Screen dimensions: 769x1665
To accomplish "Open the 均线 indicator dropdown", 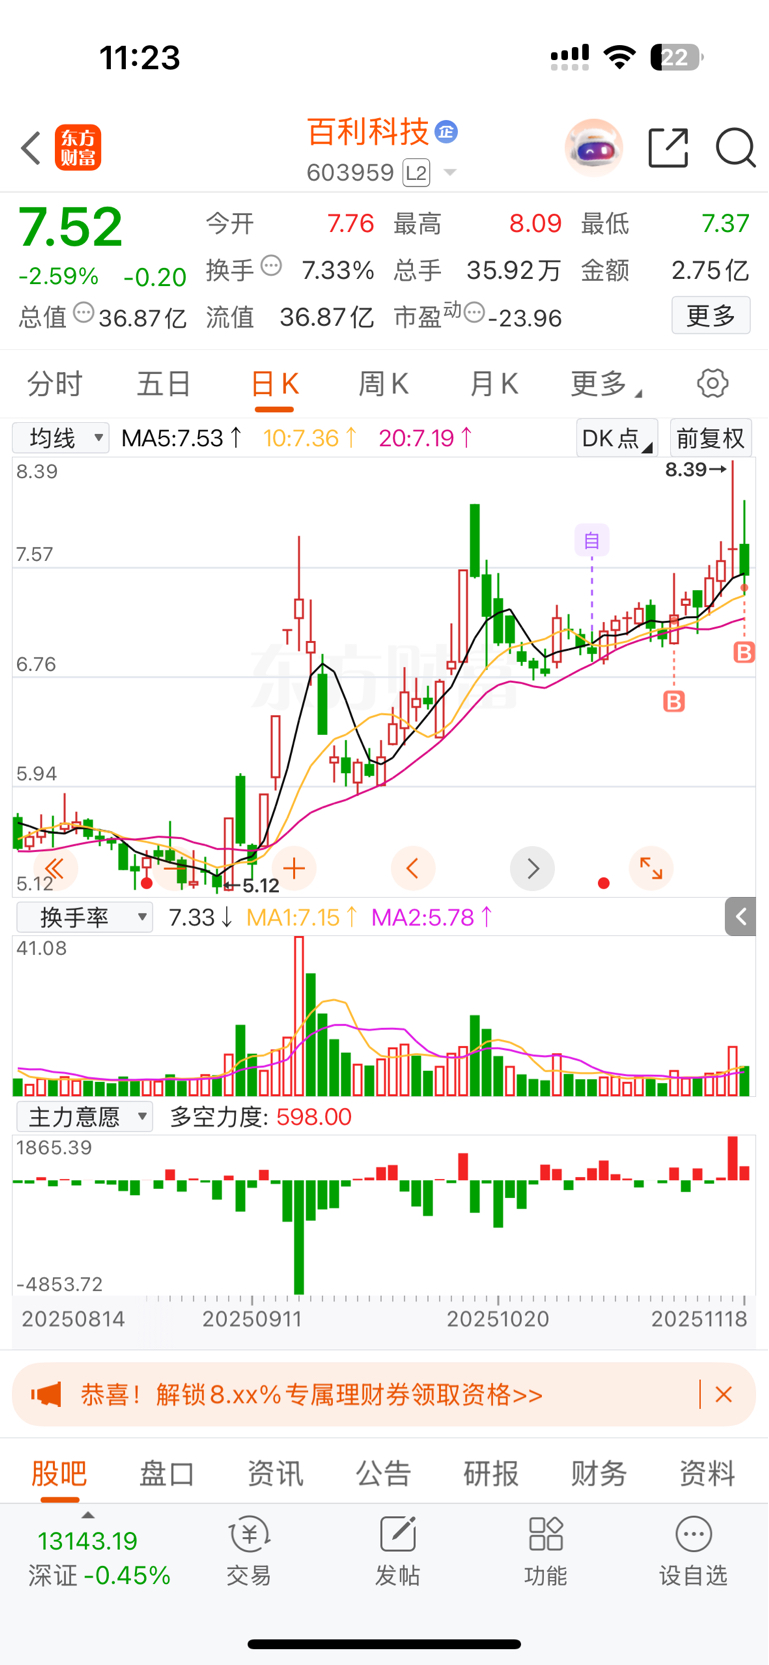I will coord(60,438).
